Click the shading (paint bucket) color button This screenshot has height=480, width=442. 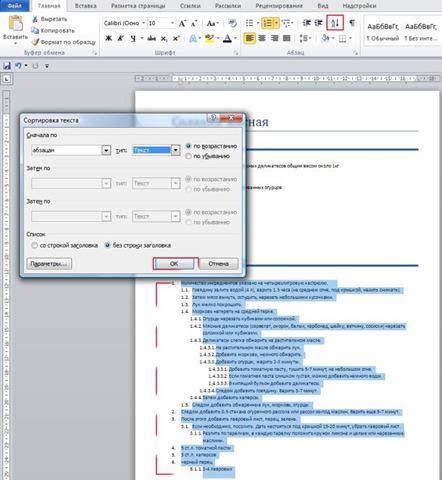click(x=325, y=39)
